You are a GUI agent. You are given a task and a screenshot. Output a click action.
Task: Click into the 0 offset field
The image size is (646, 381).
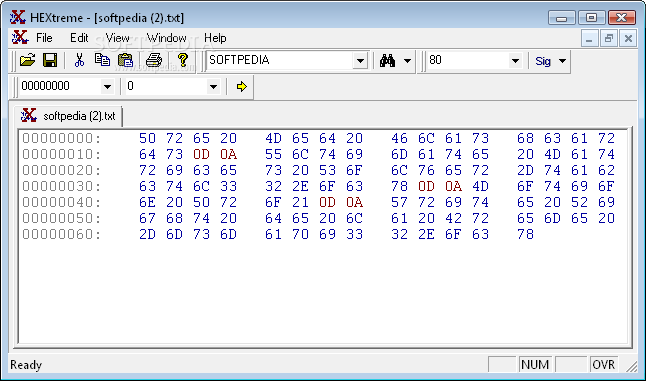166,86
